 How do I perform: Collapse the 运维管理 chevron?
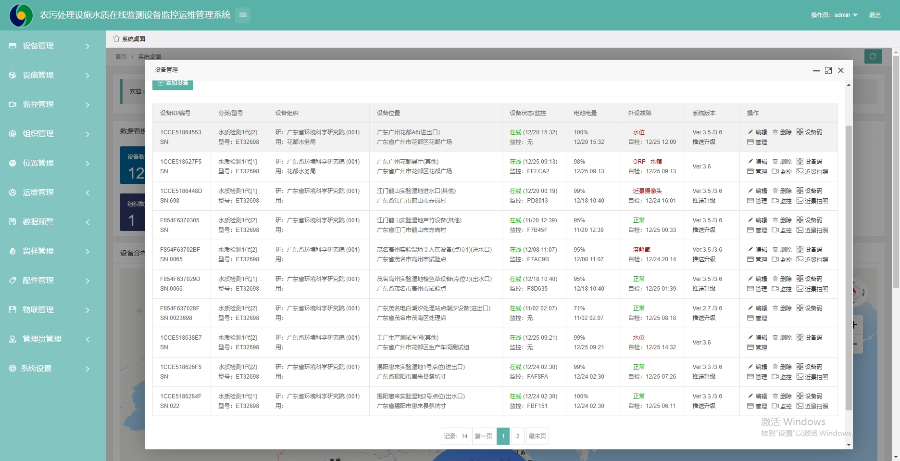coord(87,192)
